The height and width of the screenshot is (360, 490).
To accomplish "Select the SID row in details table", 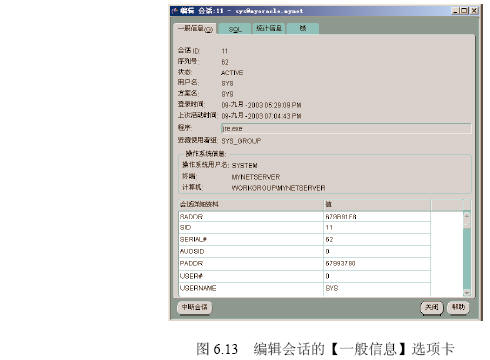I will pos(305,228).
